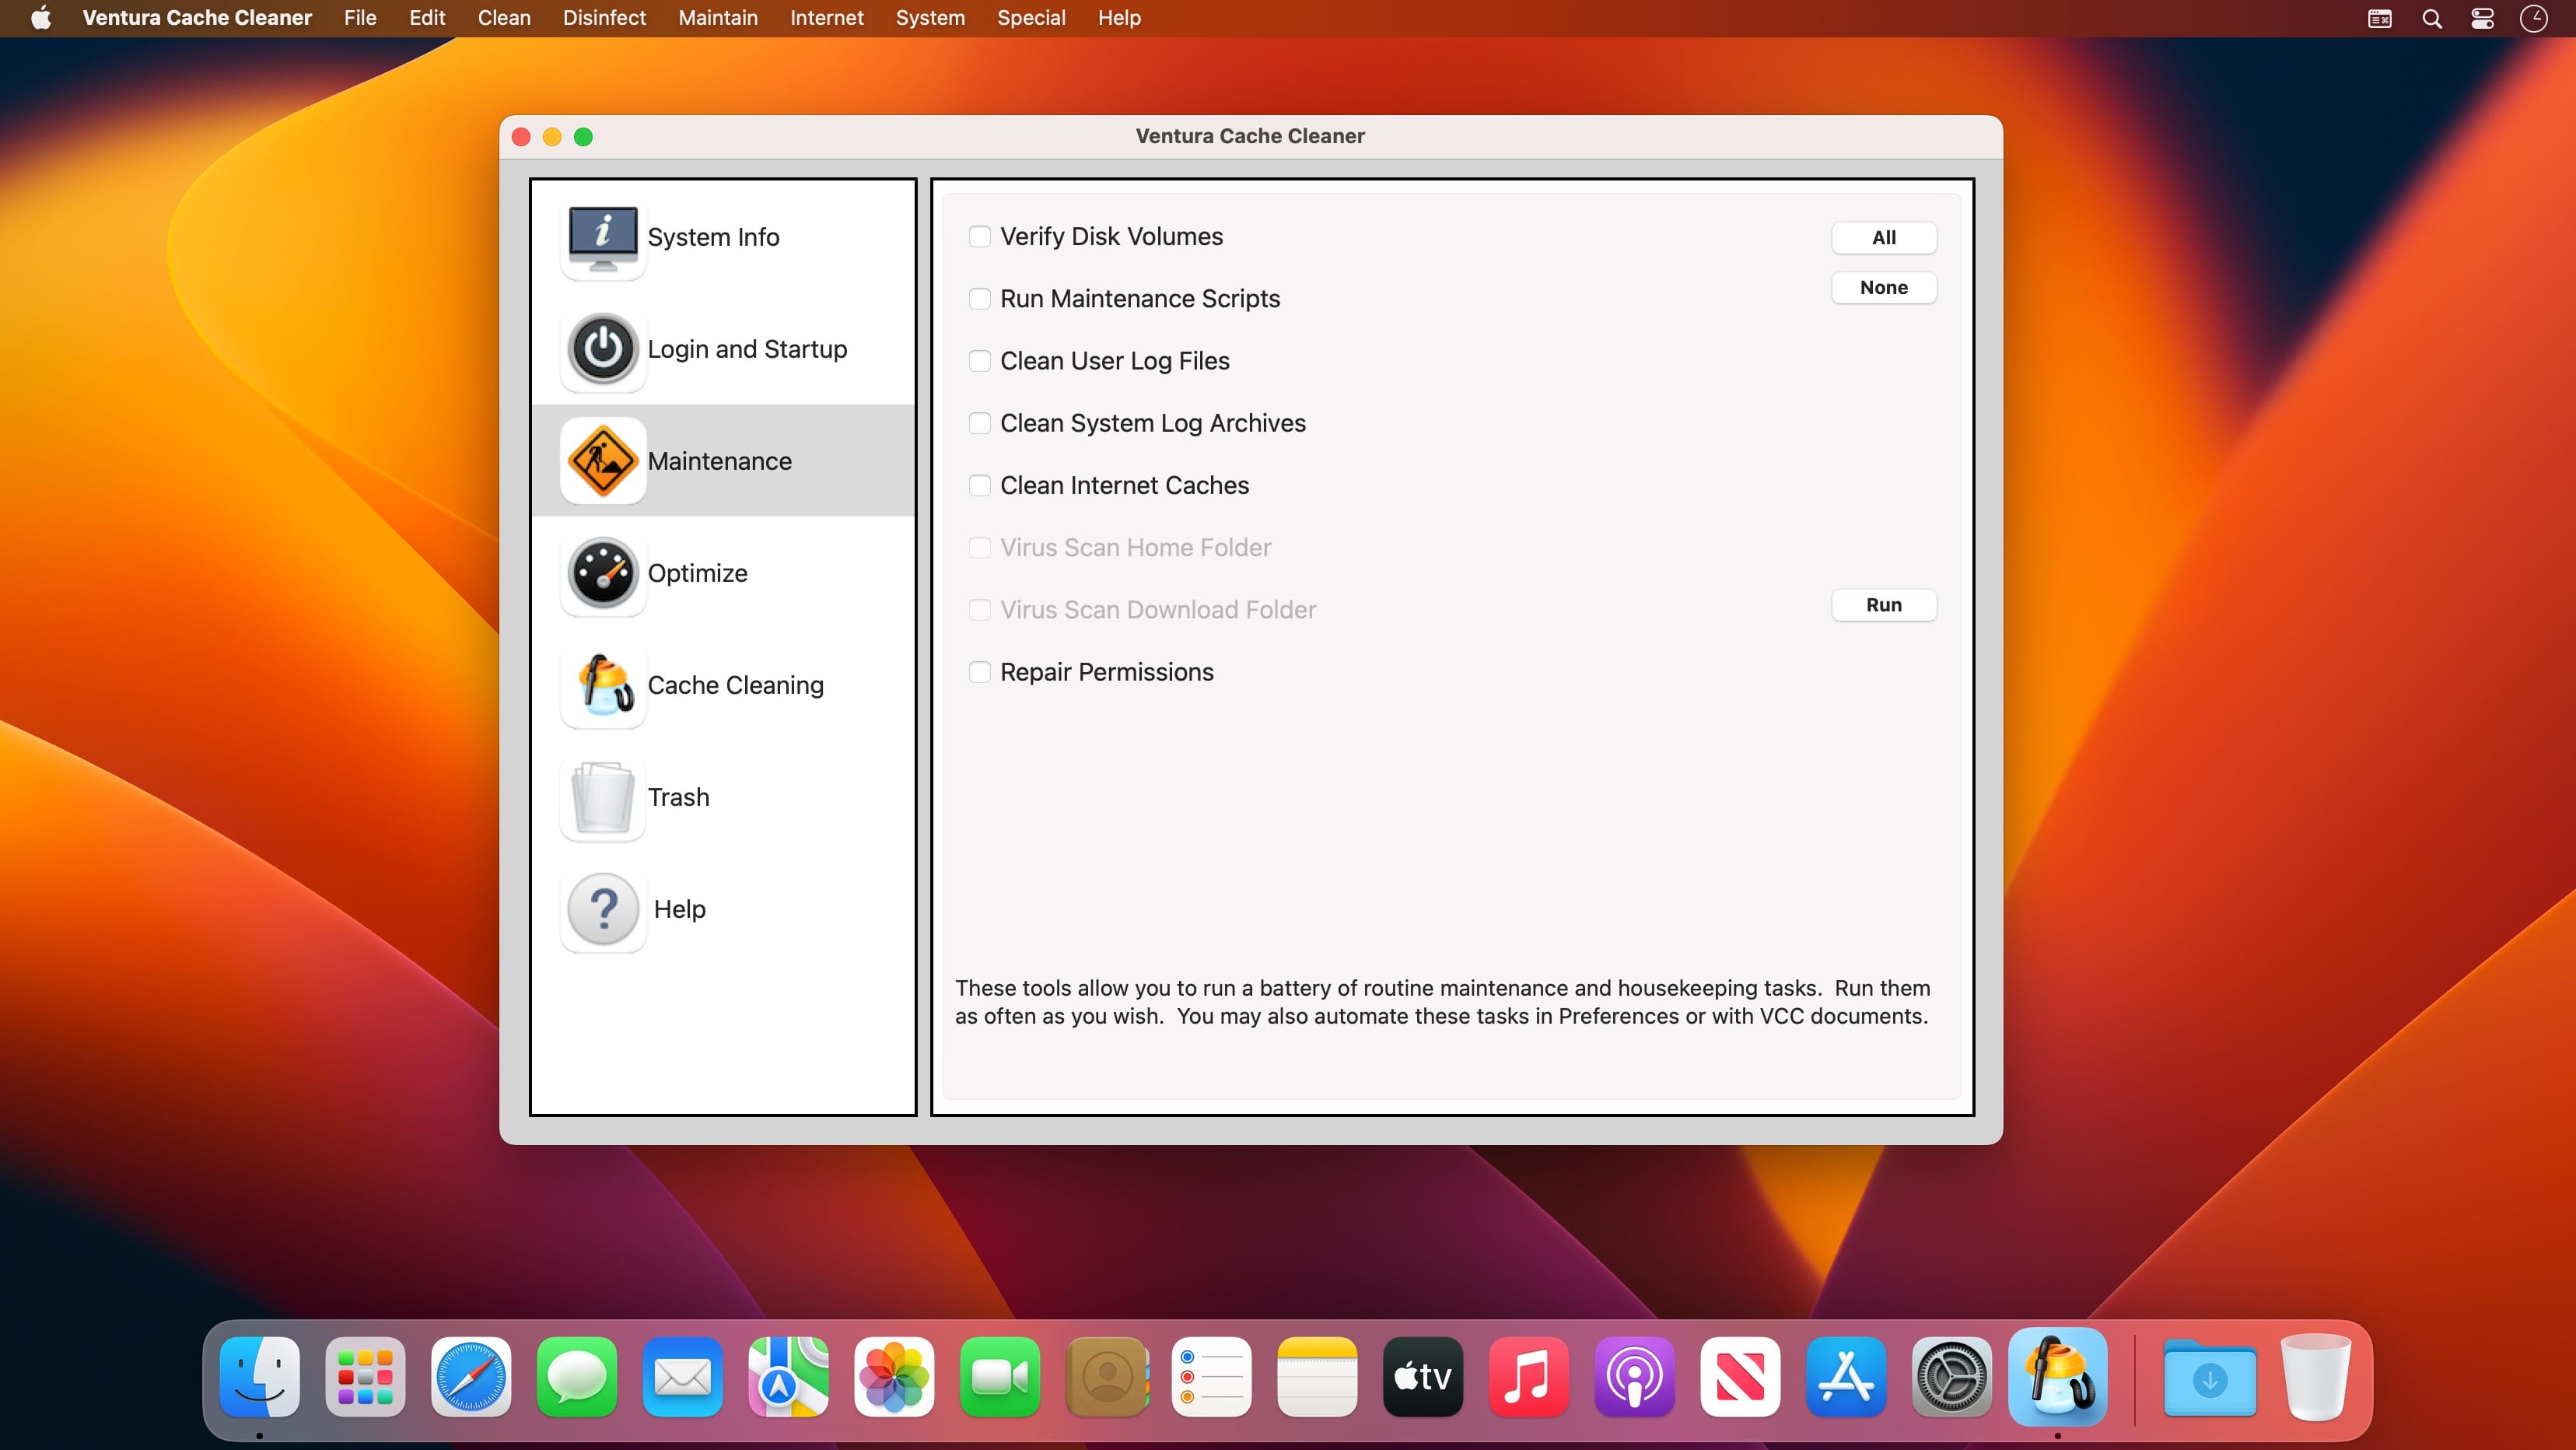Select Clean User Log Files checkbox

click(x=980, y=361)
